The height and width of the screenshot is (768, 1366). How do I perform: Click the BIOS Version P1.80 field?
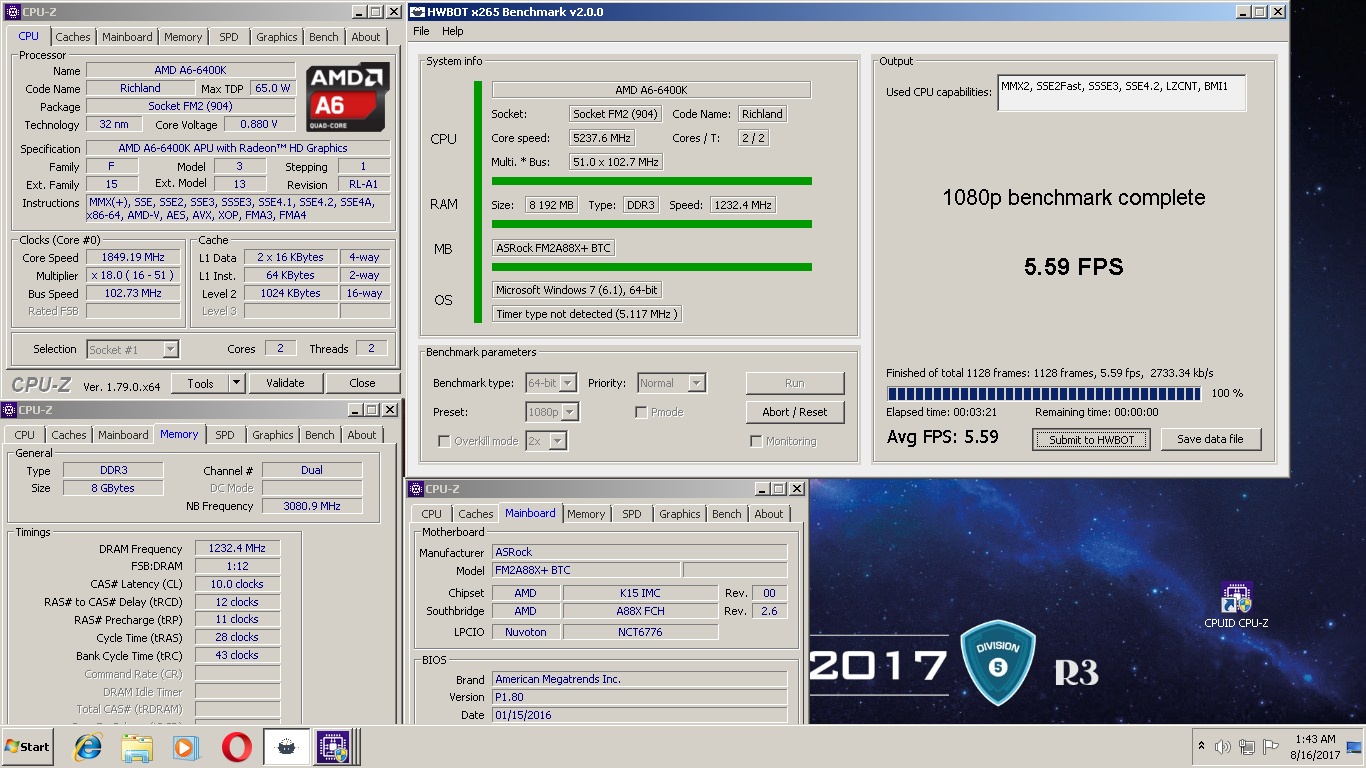click(639, 697)
